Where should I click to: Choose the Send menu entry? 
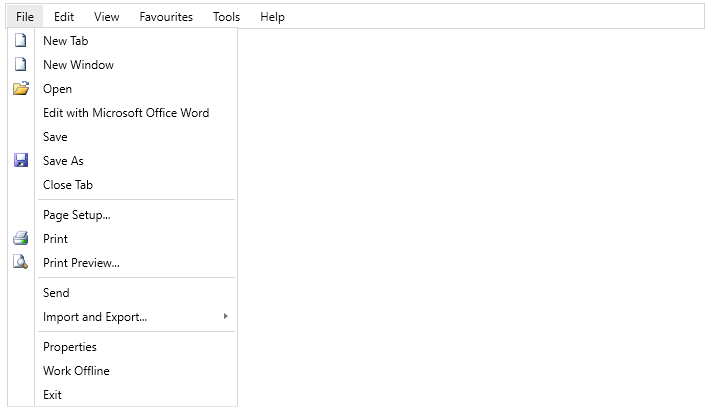point(123,293)
